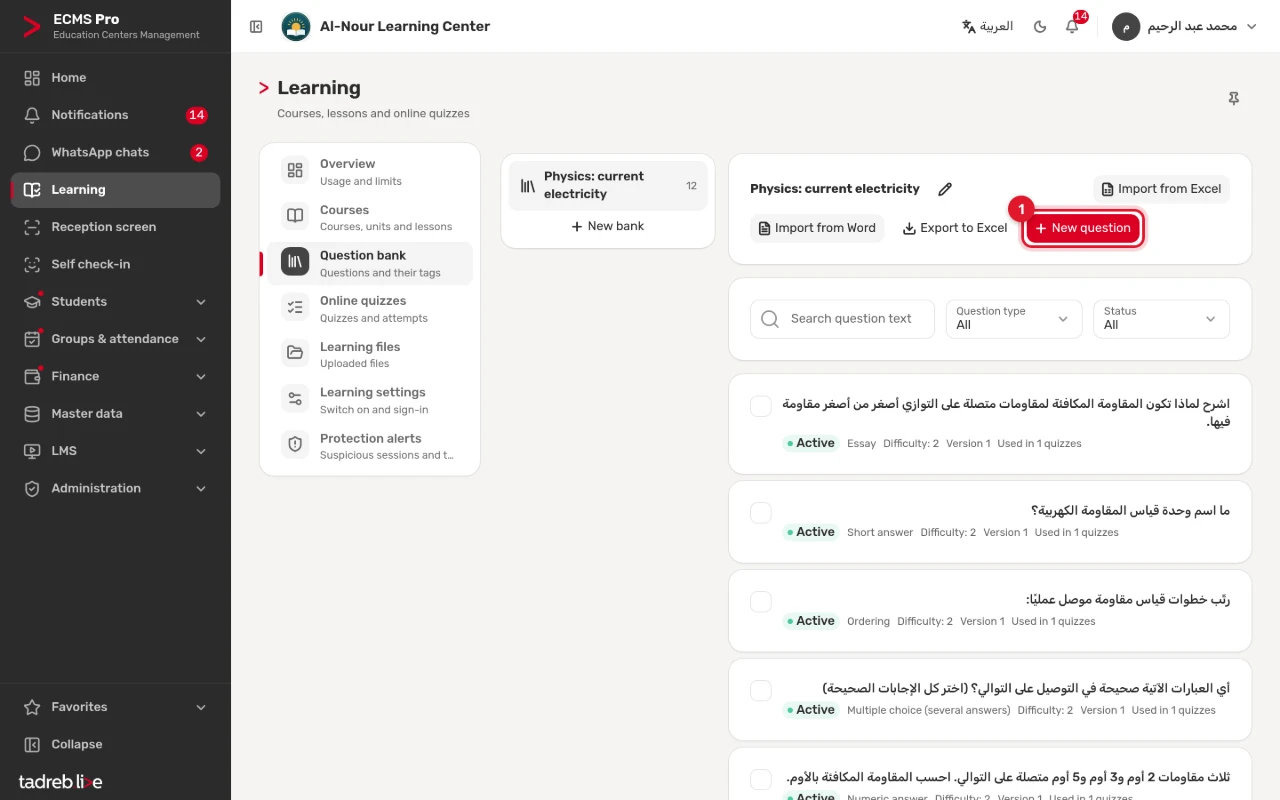
Task: Expand Groups & attendance menu
Action: coord(115,339)
